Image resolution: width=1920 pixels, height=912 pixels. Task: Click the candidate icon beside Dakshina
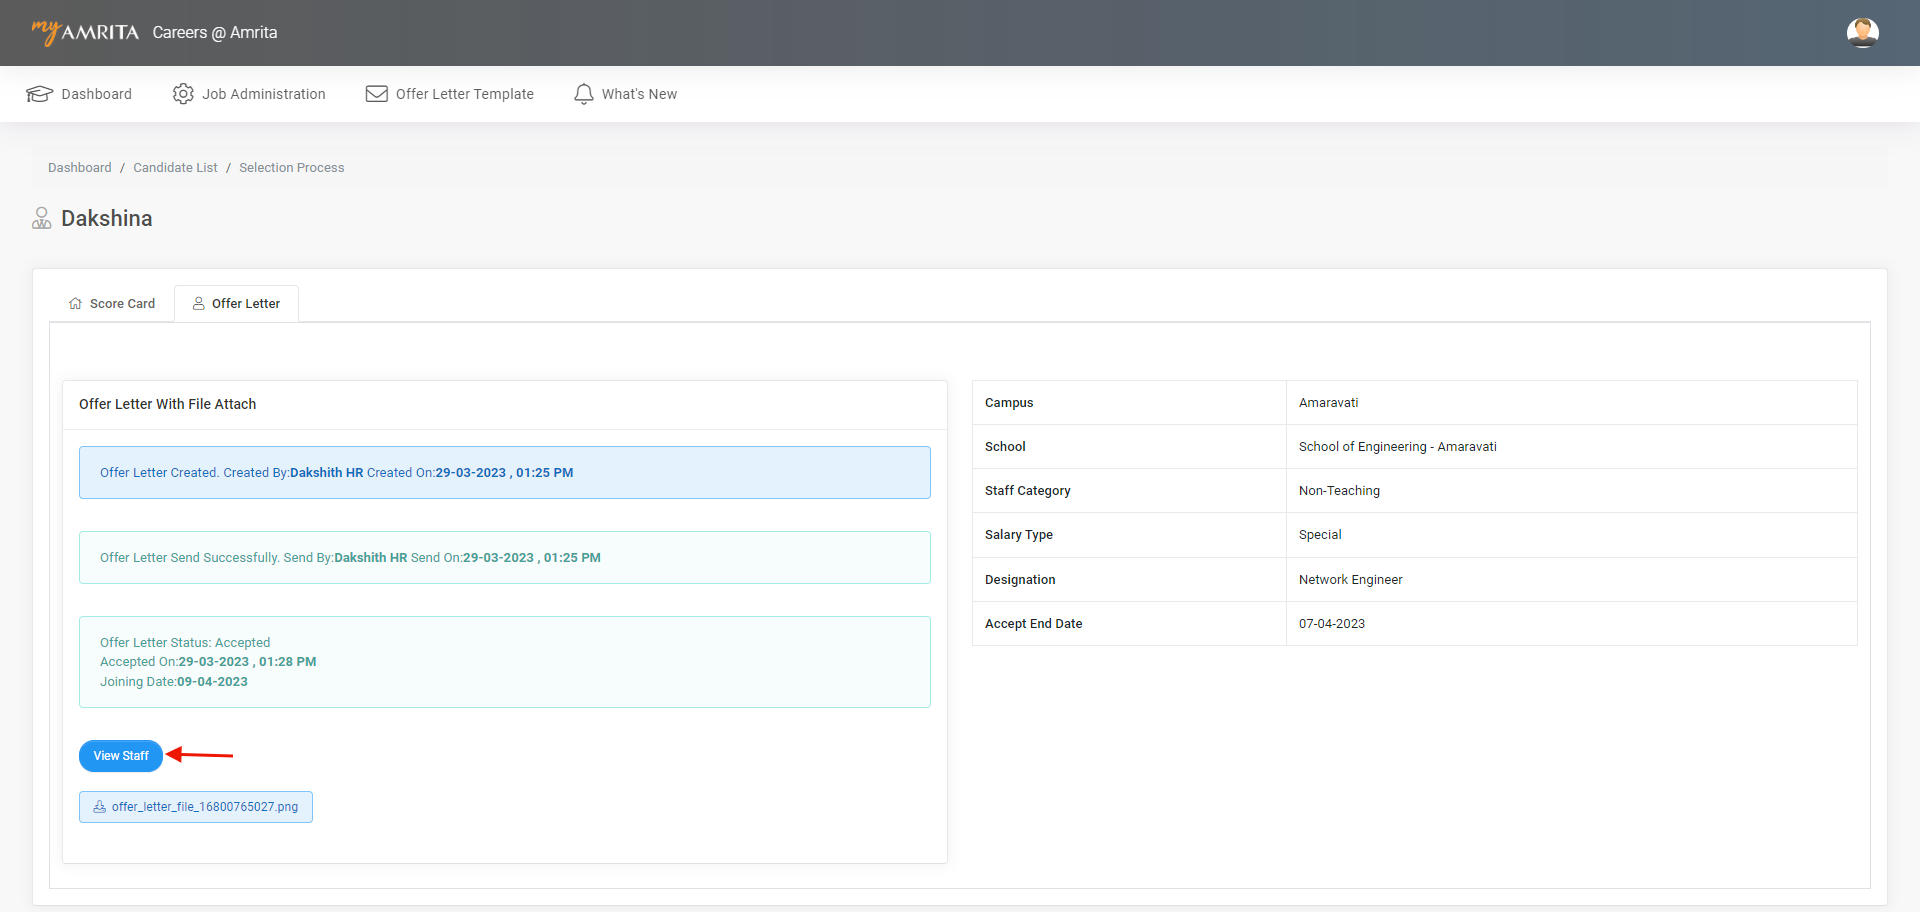click(42, 218)
